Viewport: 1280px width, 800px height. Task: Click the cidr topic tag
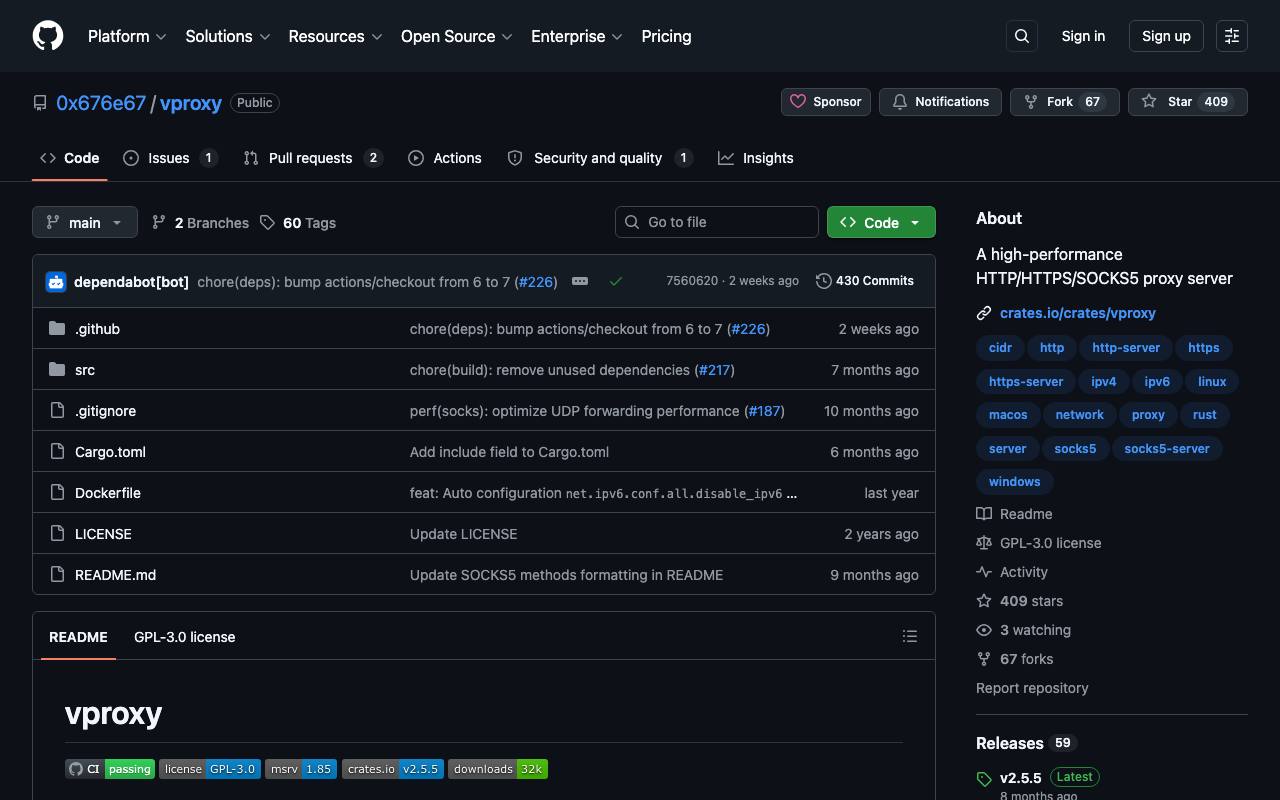click(1000, 348)
